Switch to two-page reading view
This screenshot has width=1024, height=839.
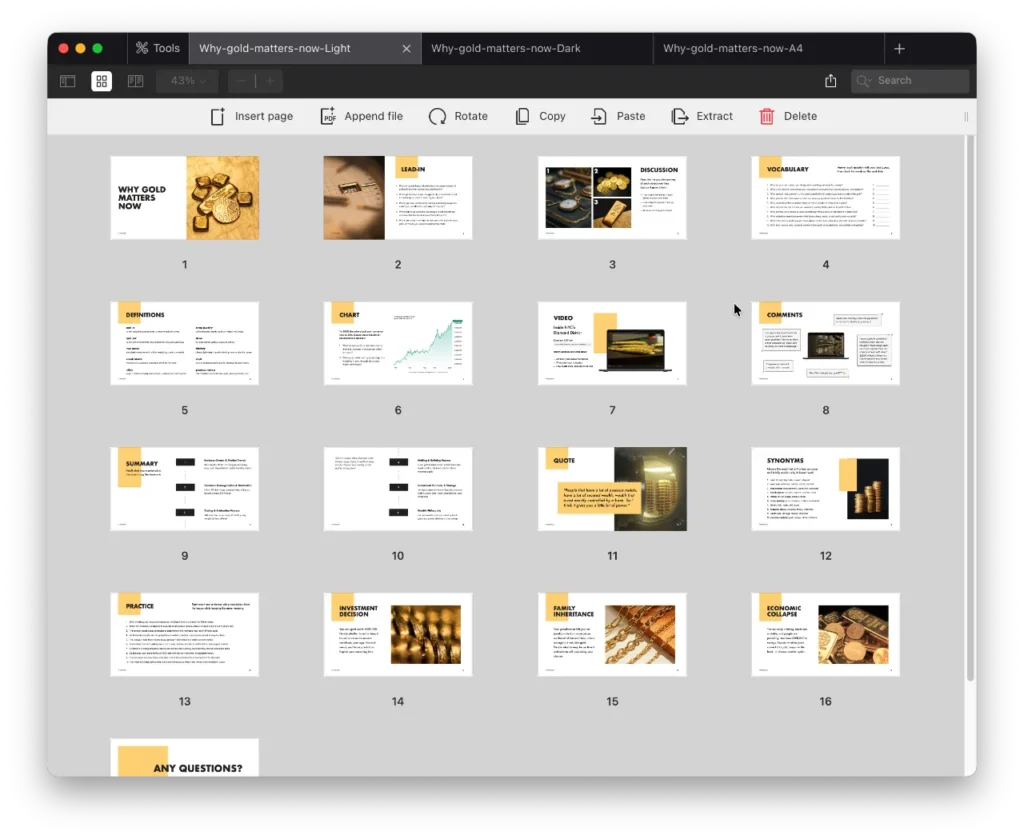(x=135, y=80)
